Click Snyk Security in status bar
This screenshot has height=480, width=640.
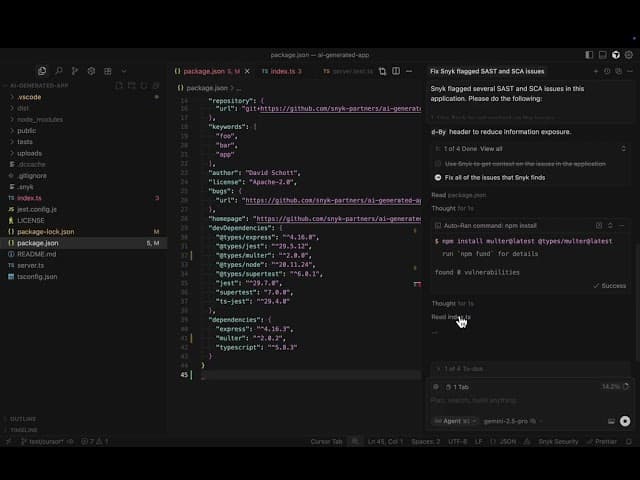click(x=558, y=441)
